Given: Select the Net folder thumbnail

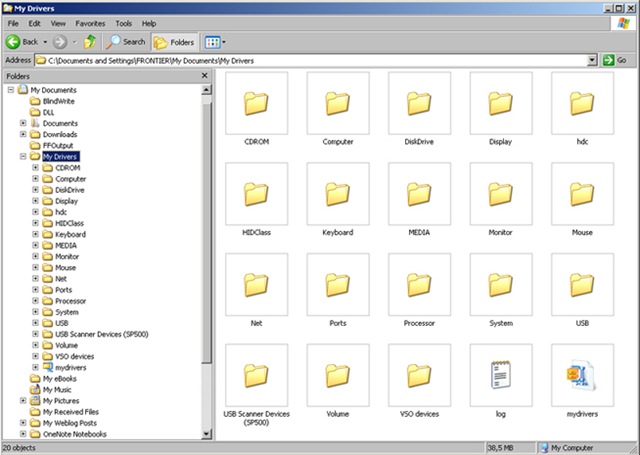Looking at the screenshot, I should point(256,284).
